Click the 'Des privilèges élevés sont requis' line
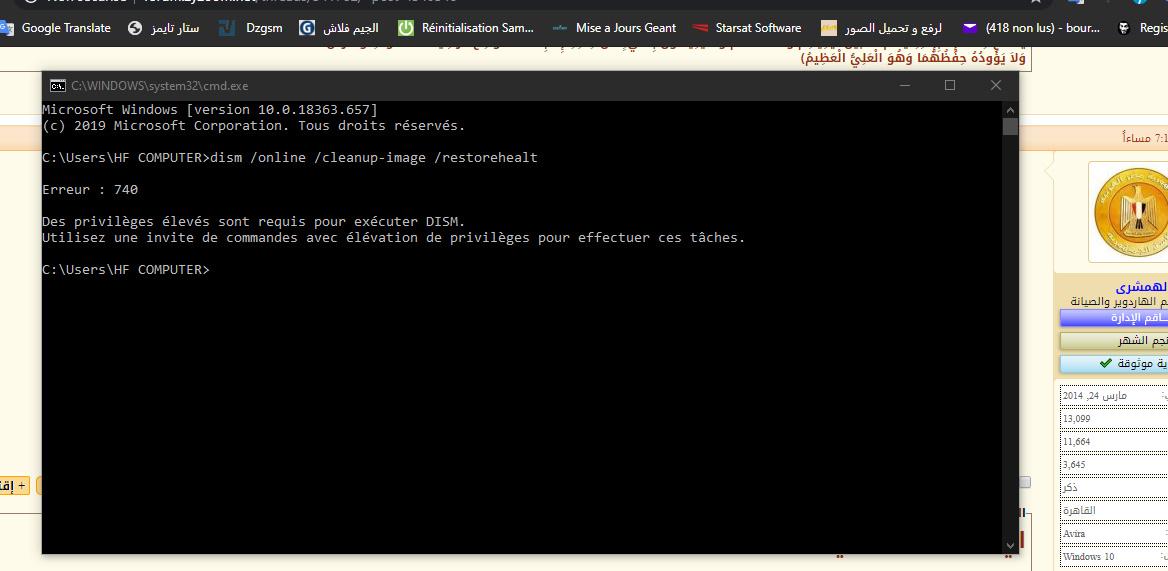The image size is (1168, 571). 253,222
